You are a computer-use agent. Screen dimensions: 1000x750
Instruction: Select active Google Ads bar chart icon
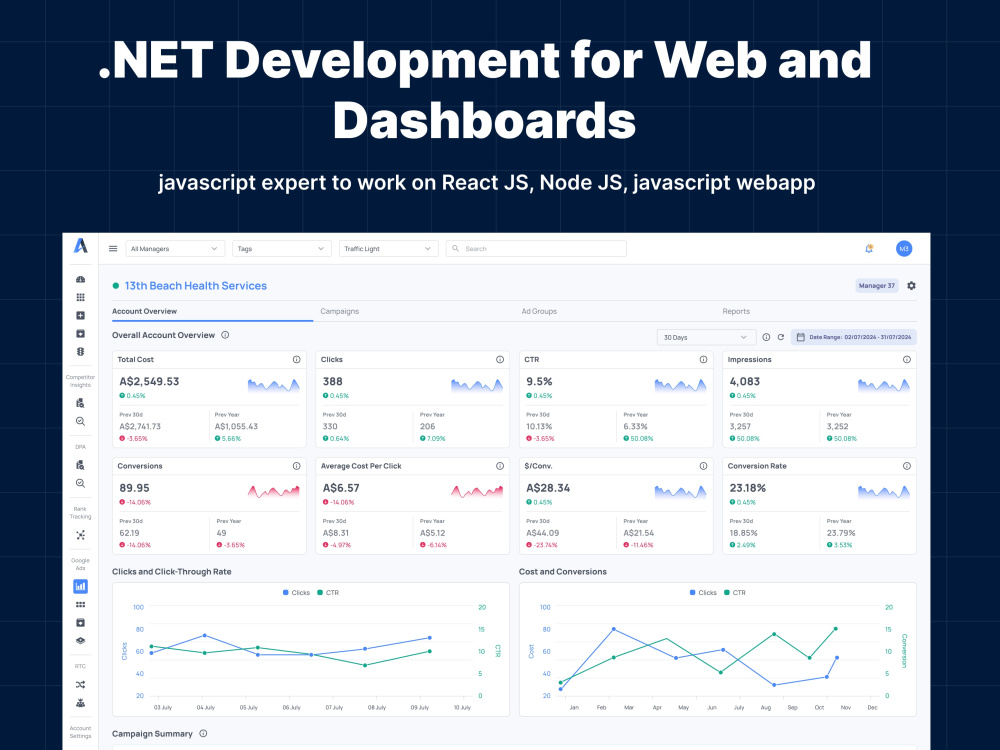click(80, 586)
